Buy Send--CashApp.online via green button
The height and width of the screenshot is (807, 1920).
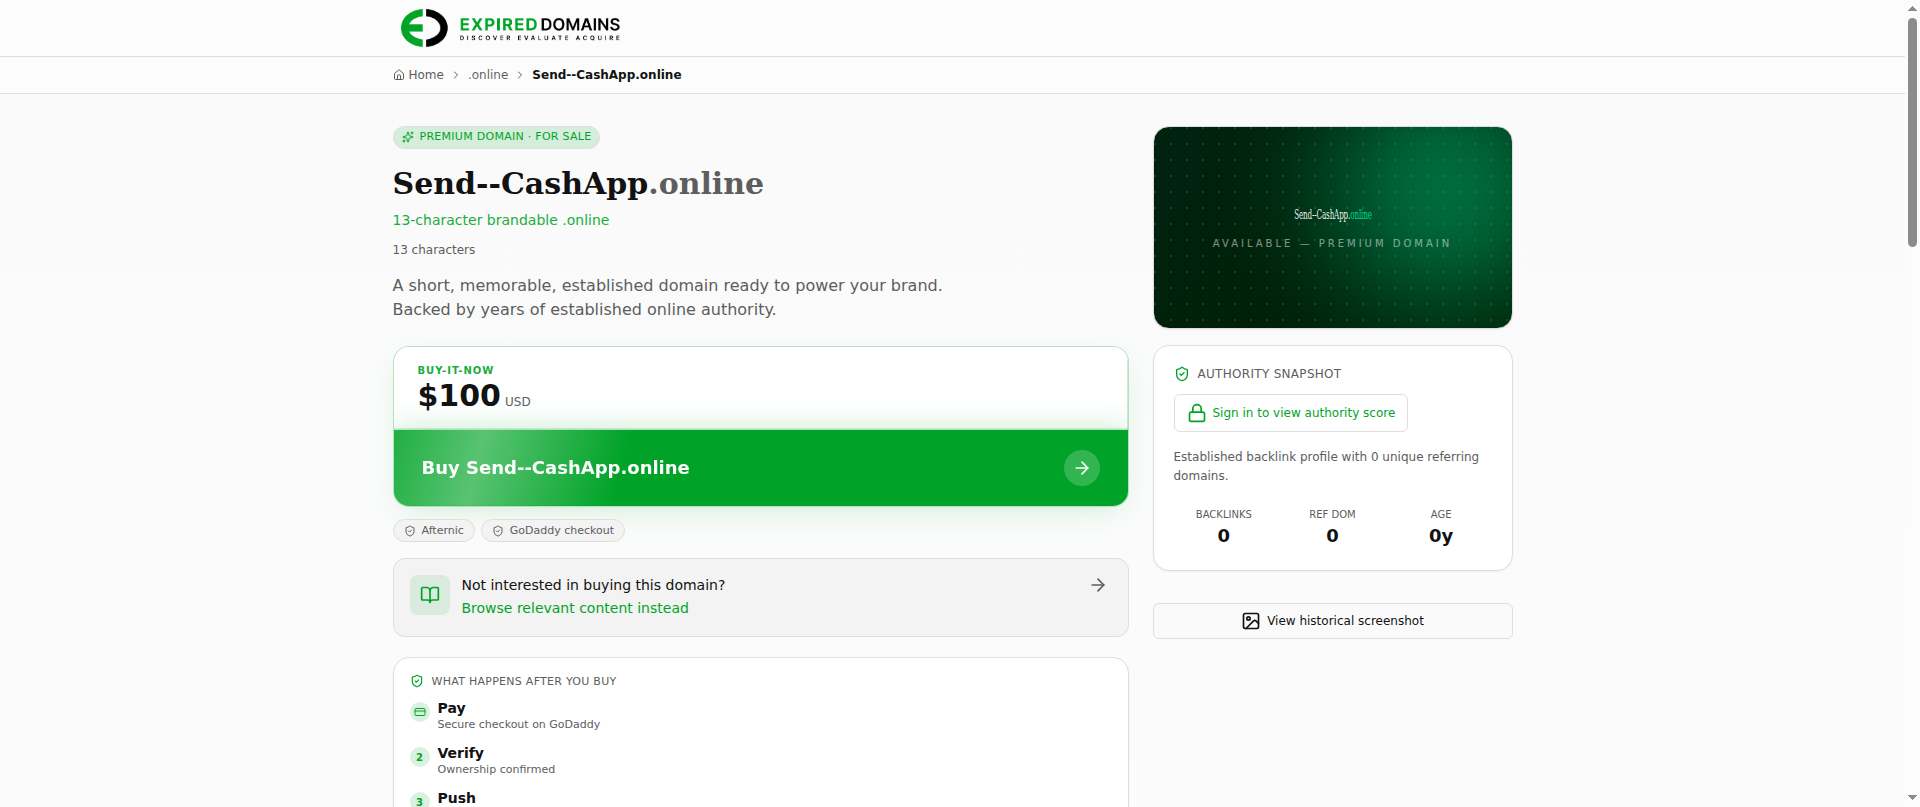[760, 468]
